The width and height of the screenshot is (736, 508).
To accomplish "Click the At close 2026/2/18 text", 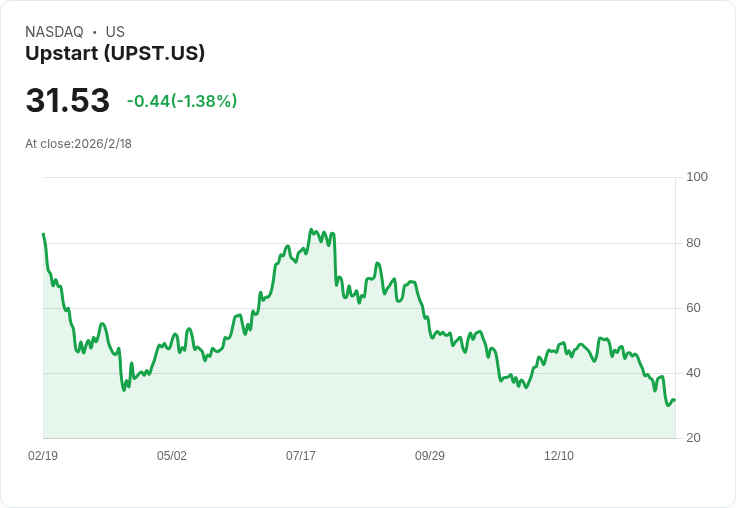I will pyautogui.click(x=78, y=143).
